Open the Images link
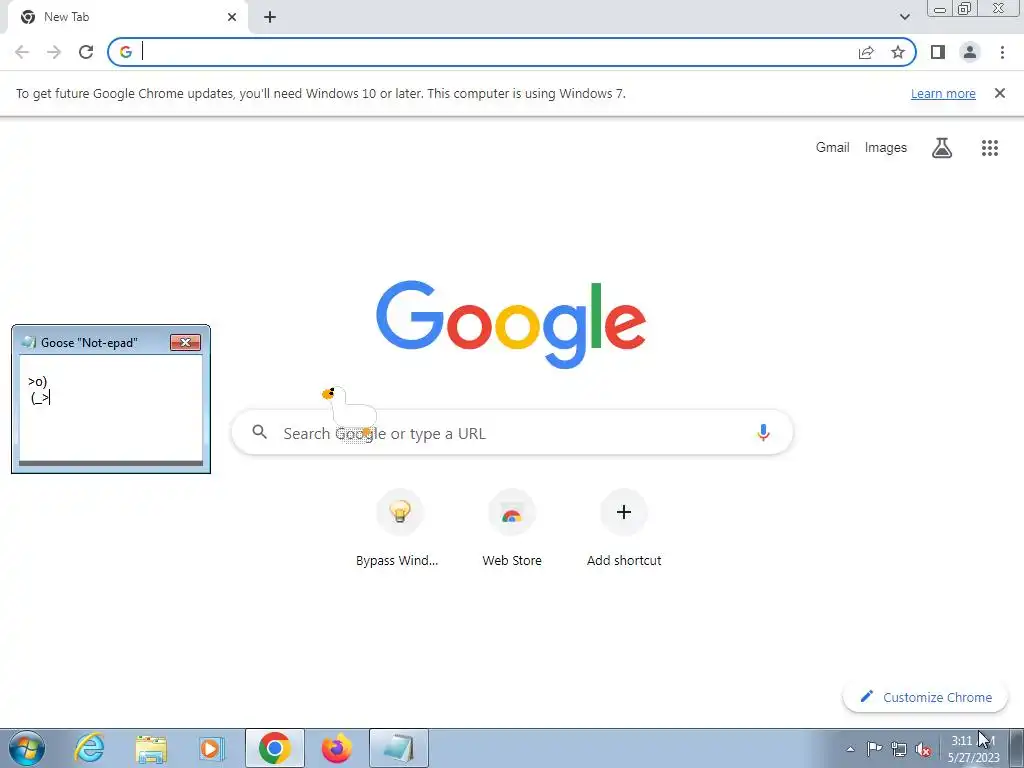The height and width of the screenshot is (768, 1024). click(886, 148)
